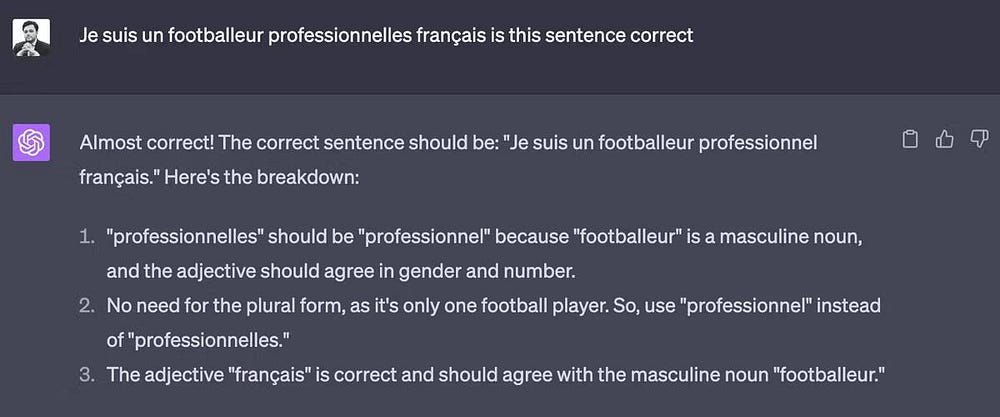Click the purple ChatGPT logo icon
The image size is (1000, 417).
click(31, 142)
